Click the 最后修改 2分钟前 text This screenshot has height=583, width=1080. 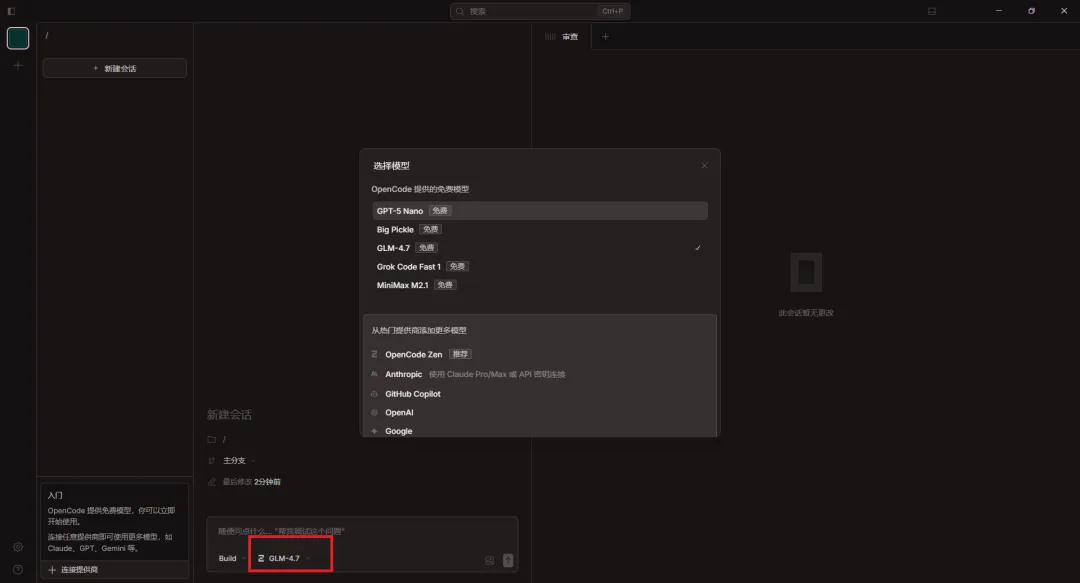tap(251, 482)
